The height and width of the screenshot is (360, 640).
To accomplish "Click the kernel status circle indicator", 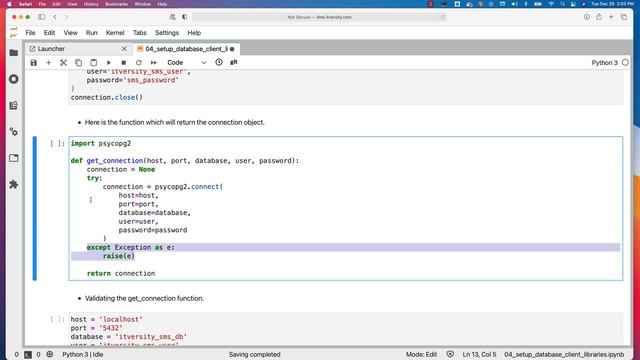I will pos(625,62).
